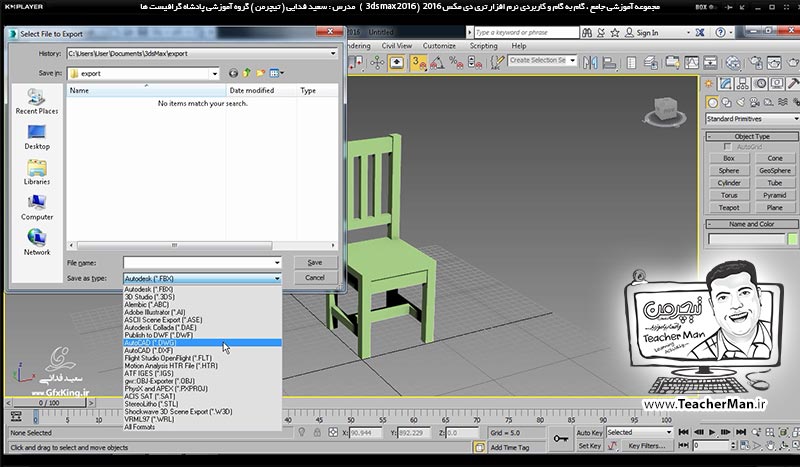Image resolution: width=800 pixels, height=467 pixels.
Task: Choose All Formats in type list
Action: (x=203, y=427)
